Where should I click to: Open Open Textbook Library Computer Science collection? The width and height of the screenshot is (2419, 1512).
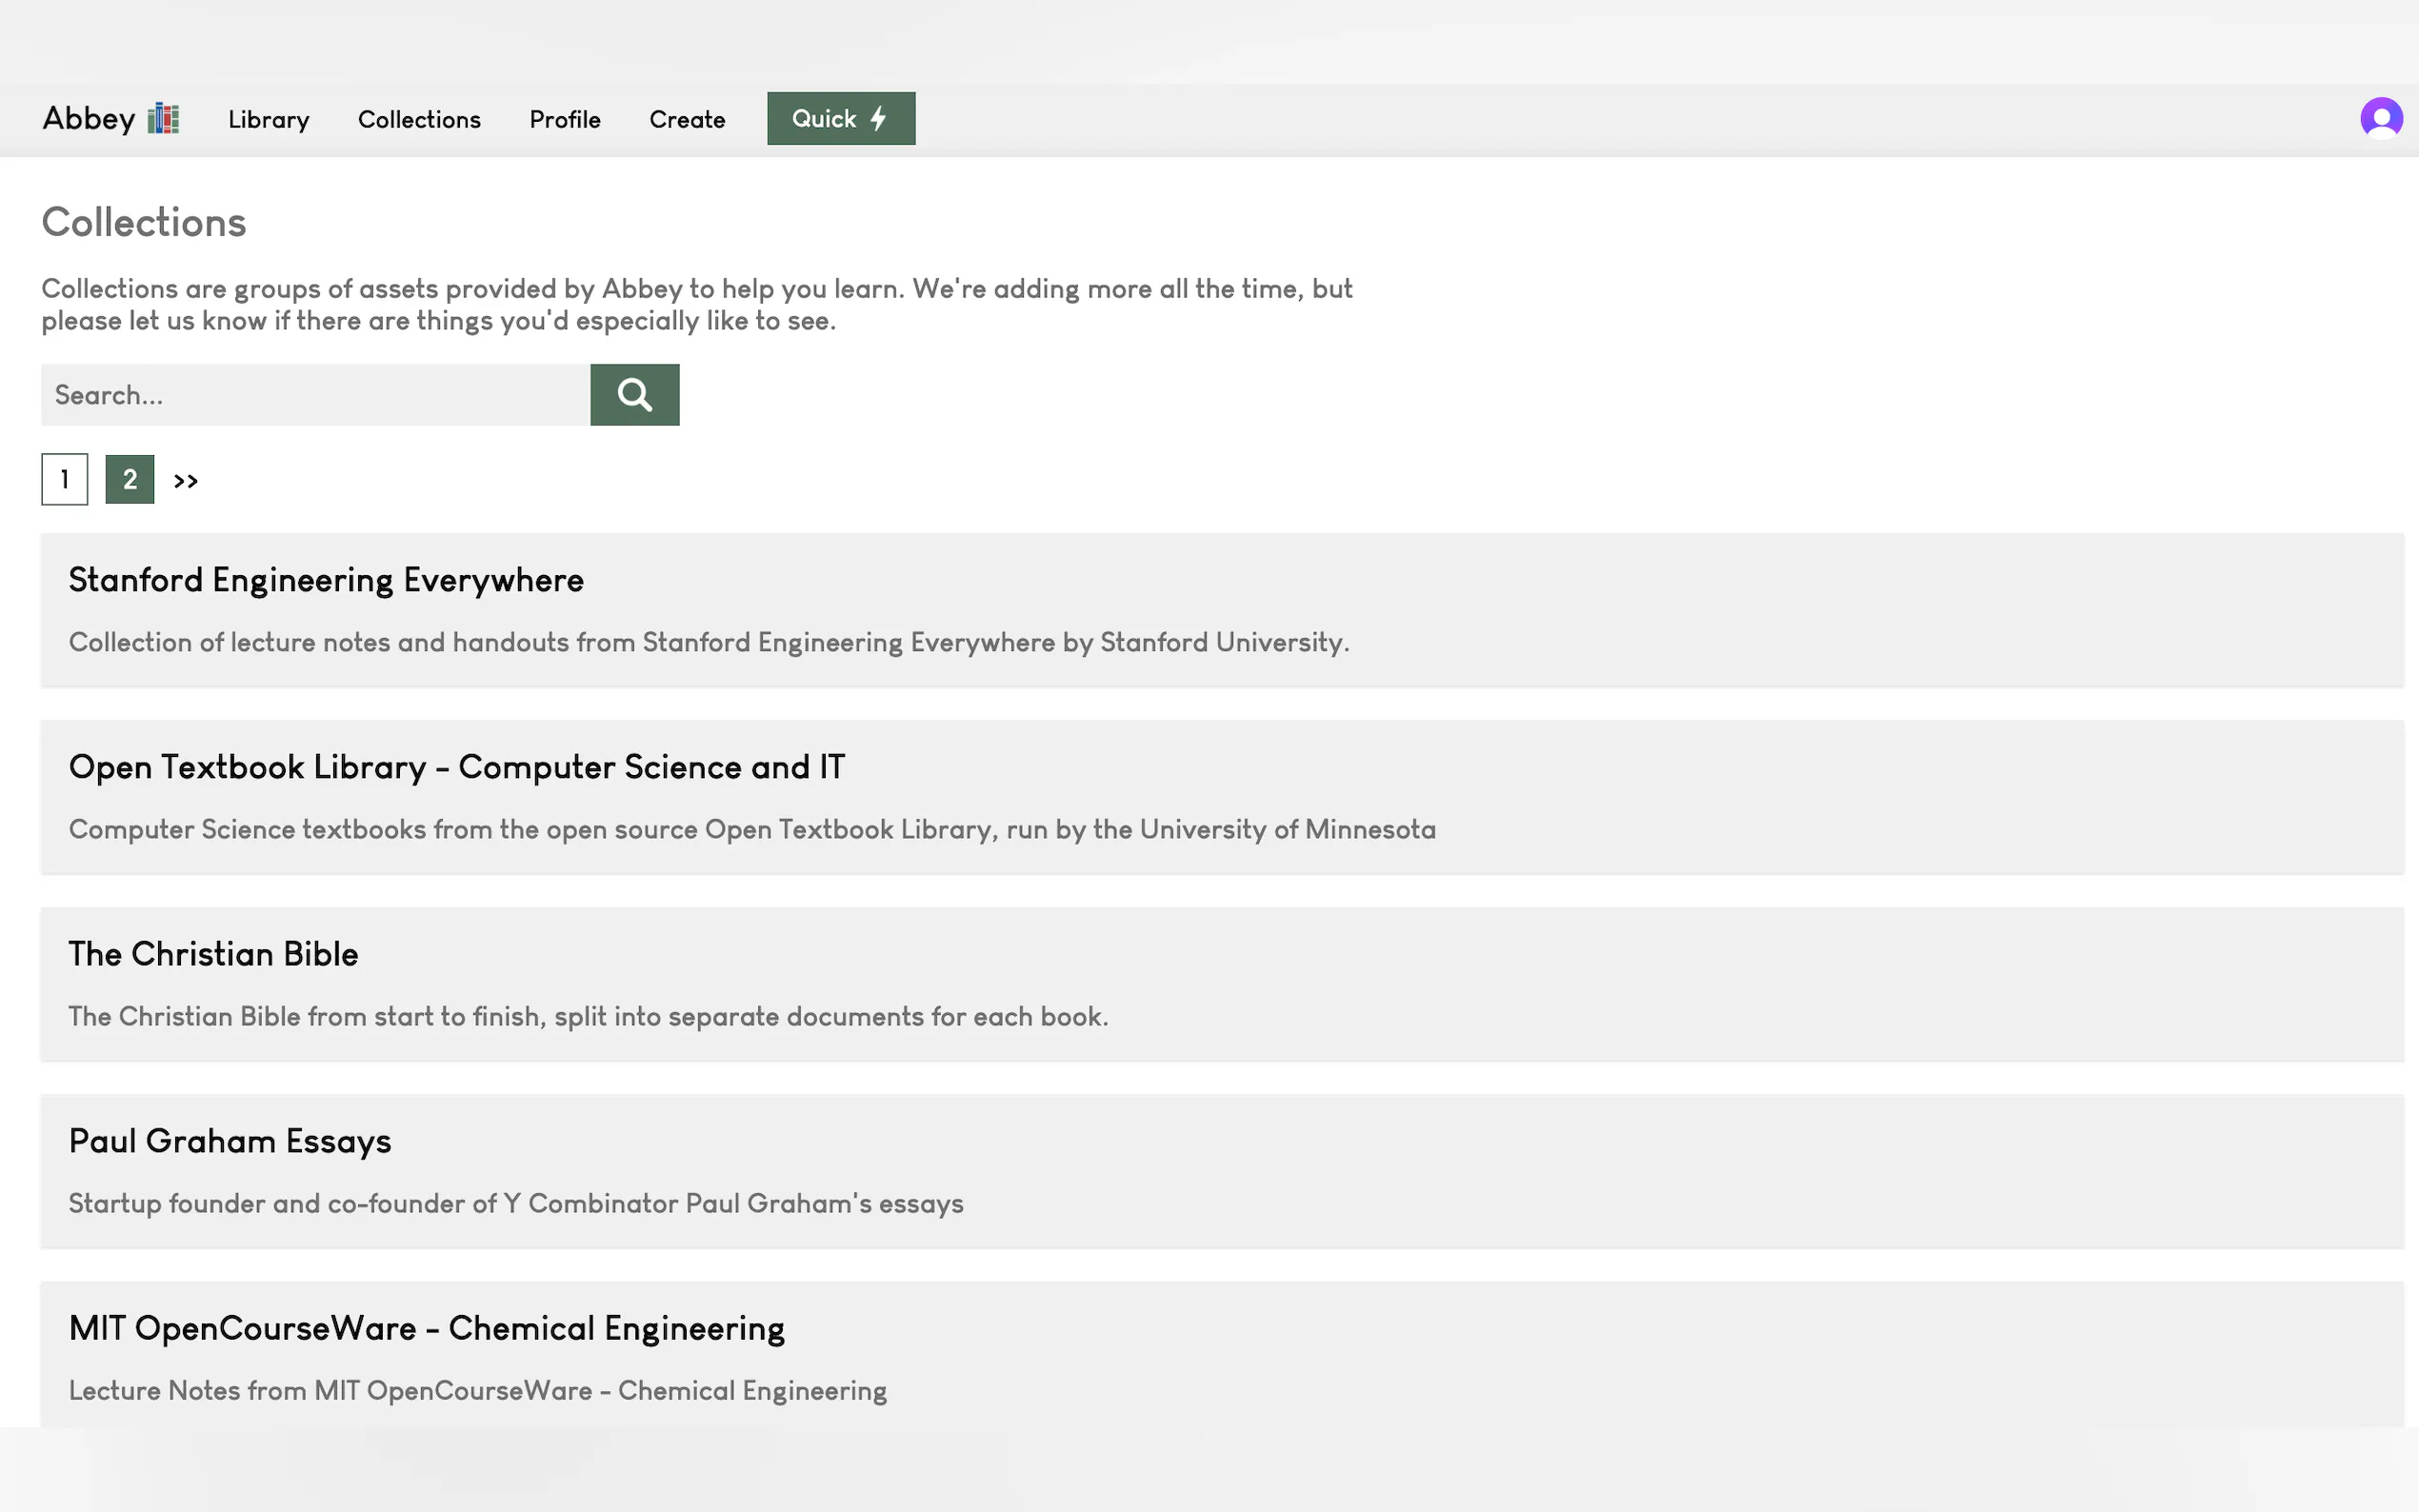(x=456, y=767)
